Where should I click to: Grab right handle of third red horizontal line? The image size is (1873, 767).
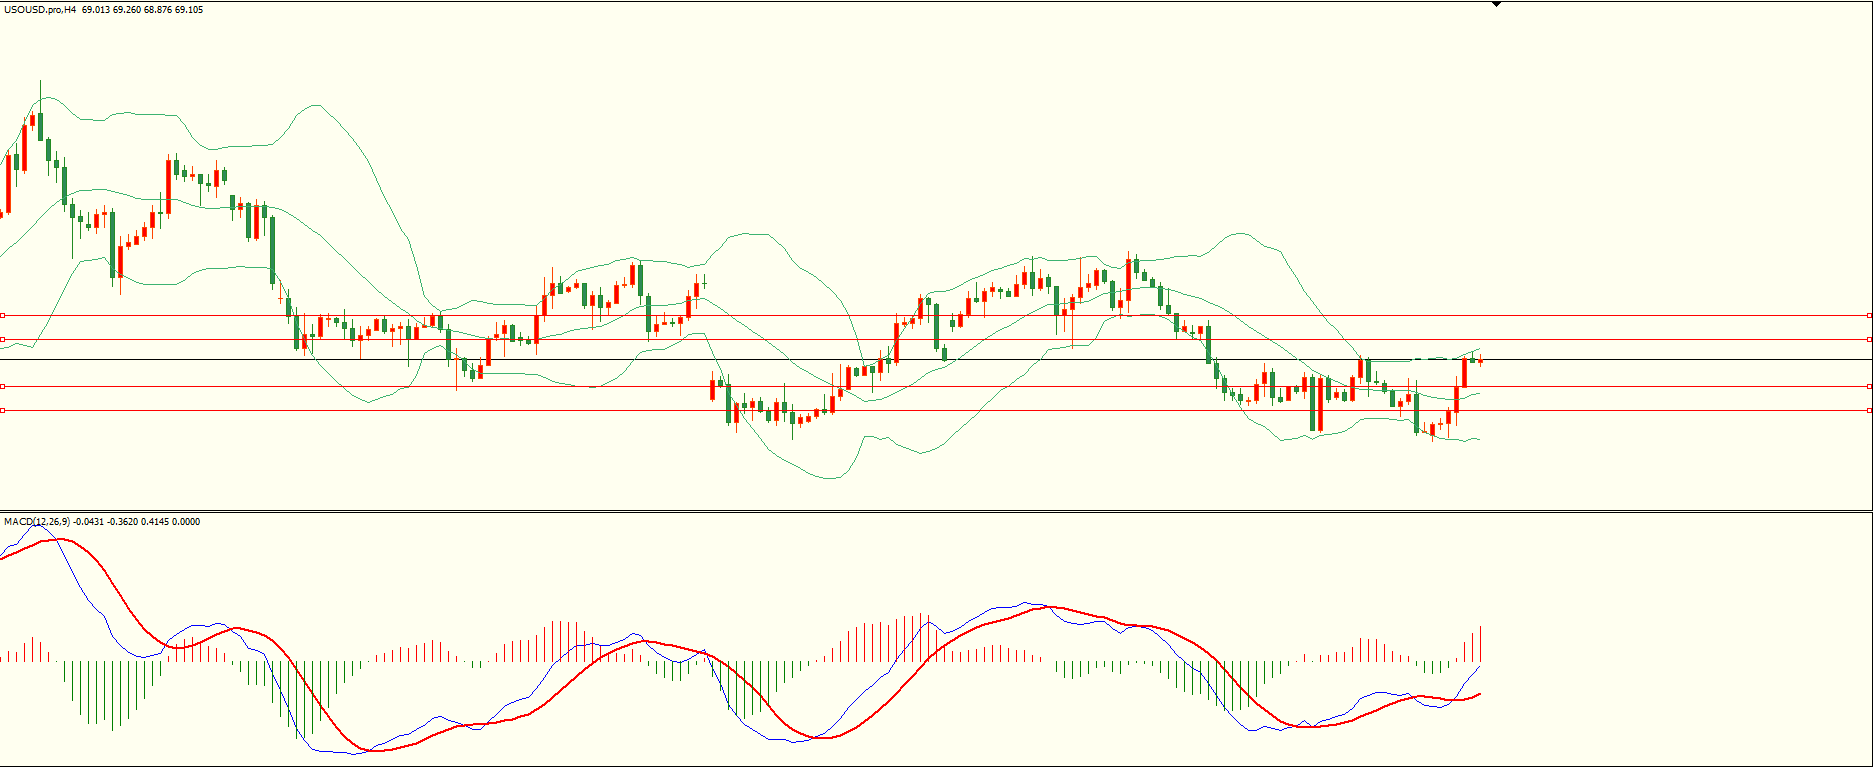coord(1869,386)
